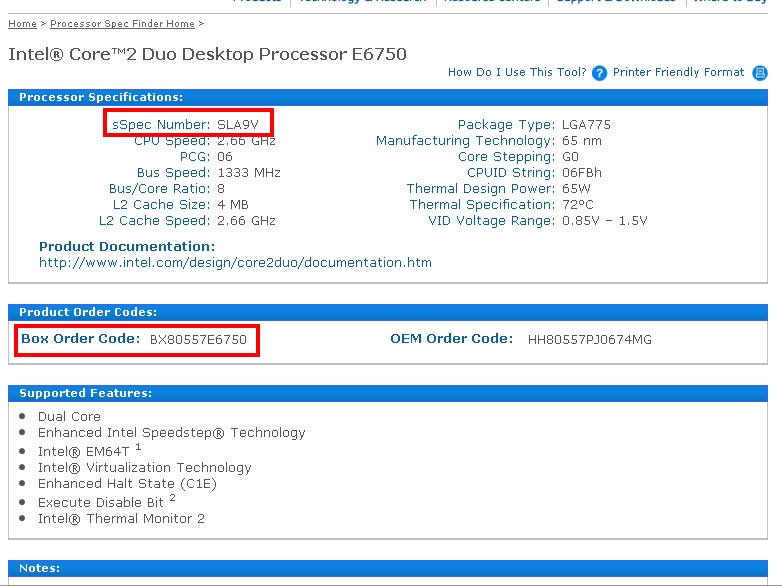782x586 pixels.
Task: Click Thermal Specification value 72°C
Action: [578, 204]
